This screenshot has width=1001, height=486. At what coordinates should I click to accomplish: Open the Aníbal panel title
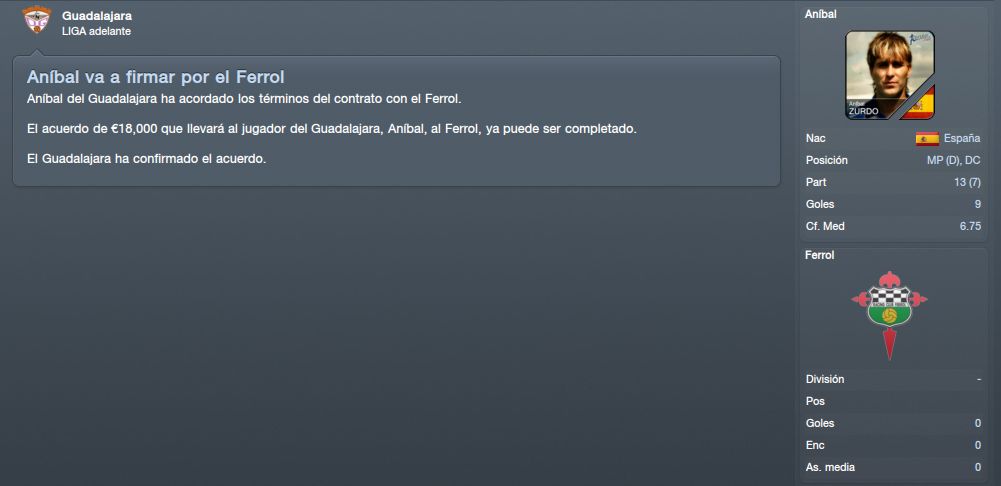click(x=820, y=14)
